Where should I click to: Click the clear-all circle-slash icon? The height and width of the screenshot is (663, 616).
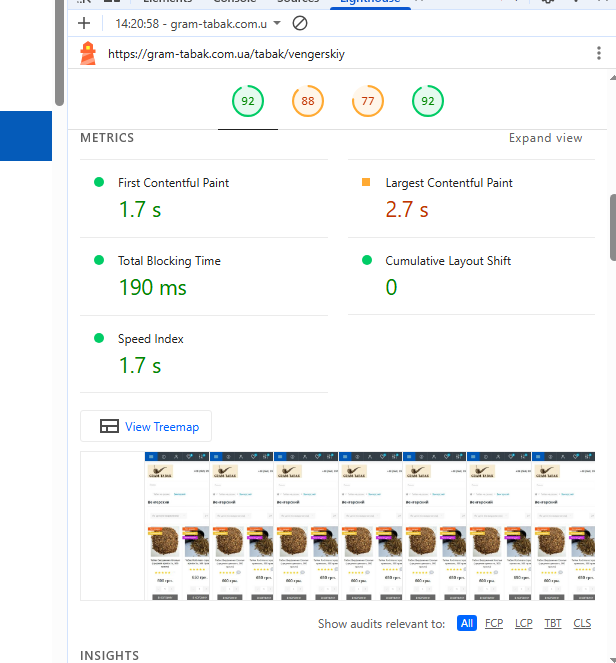click(300, 23)
